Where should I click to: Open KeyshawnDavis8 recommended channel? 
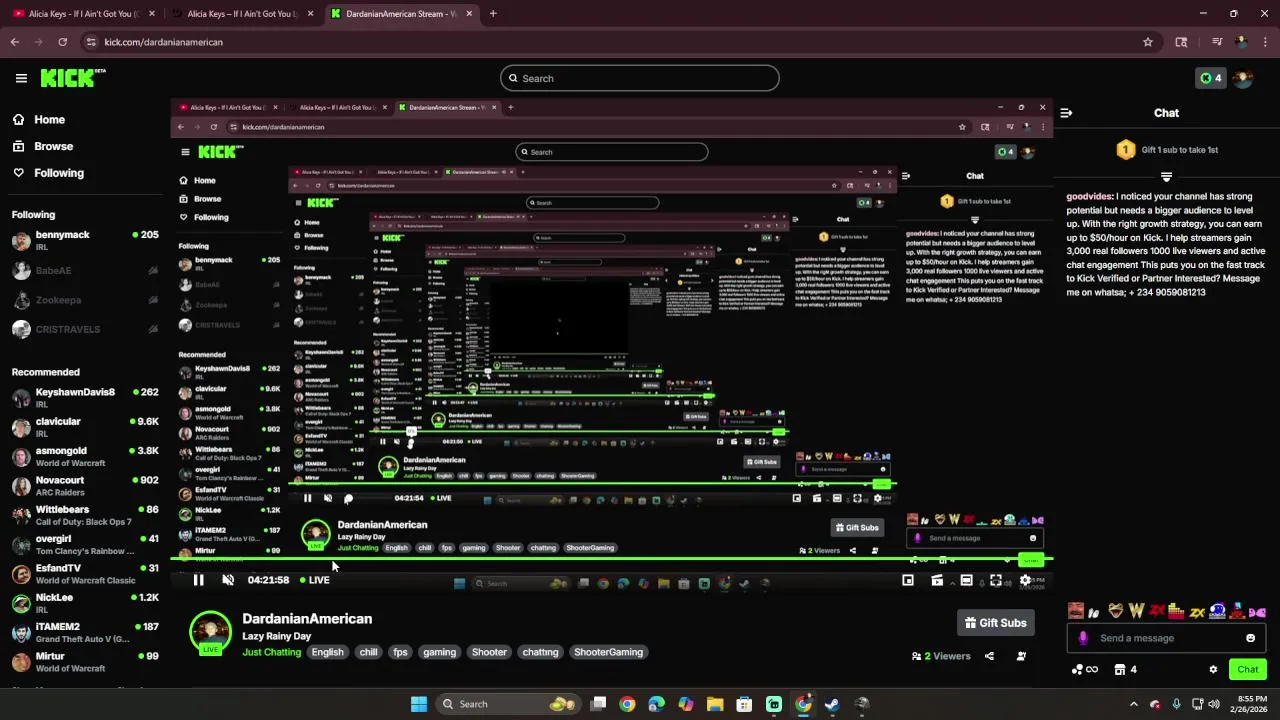(x=85, y=398)
